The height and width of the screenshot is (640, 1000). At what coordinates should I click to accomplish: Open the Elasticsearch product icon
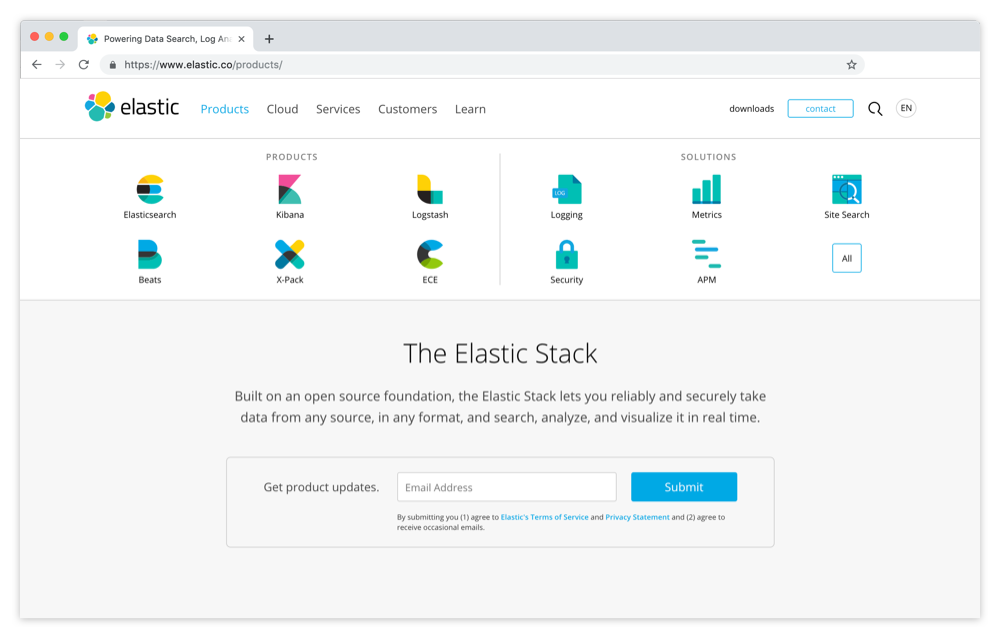click(x=150, y=189)
